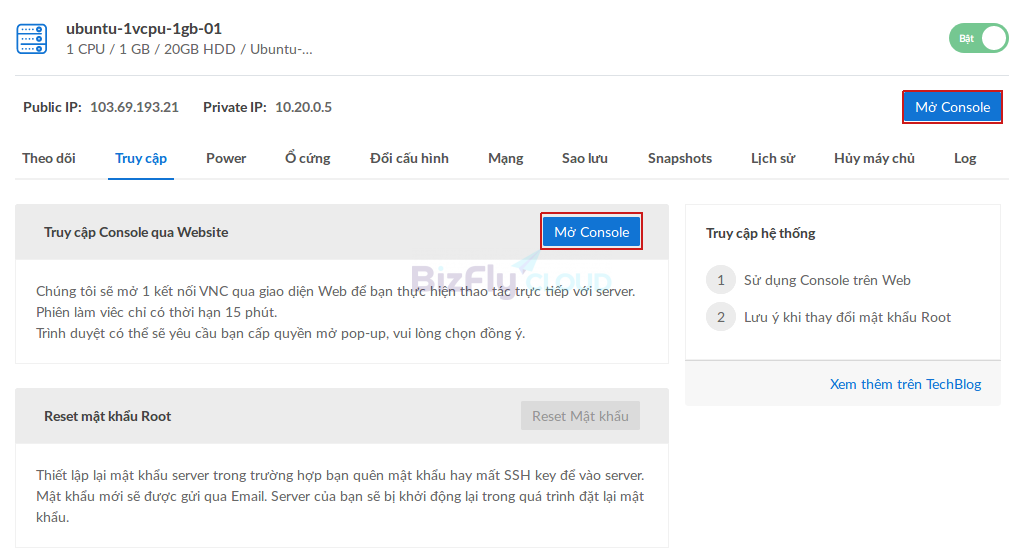
Task: Click step number 1 circle
Action: coord(721,280)
